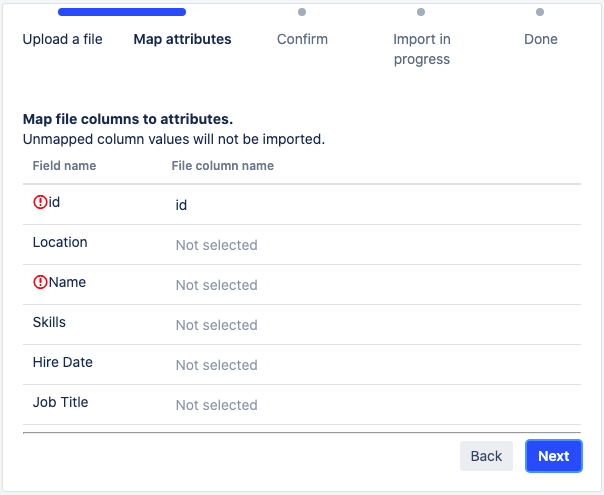Screen dimensions: 604x495
Task: Go to the Upload a file step
Action: click(x=62, y=40)
